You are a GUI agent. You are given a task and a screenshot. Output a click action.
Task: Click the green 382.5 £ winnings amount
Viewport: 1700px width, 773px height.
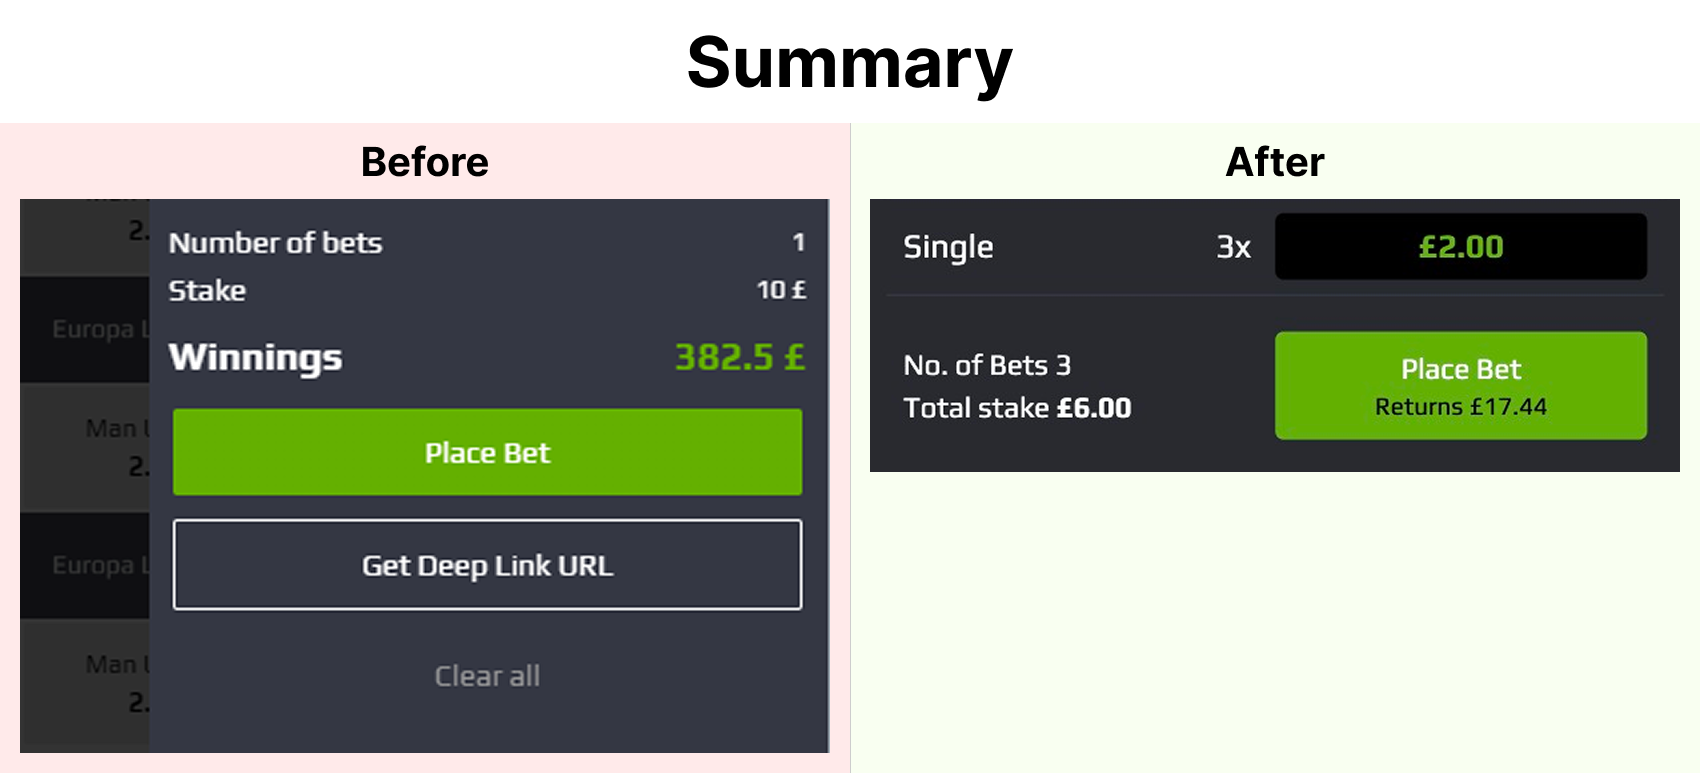[x=739, y=357]
